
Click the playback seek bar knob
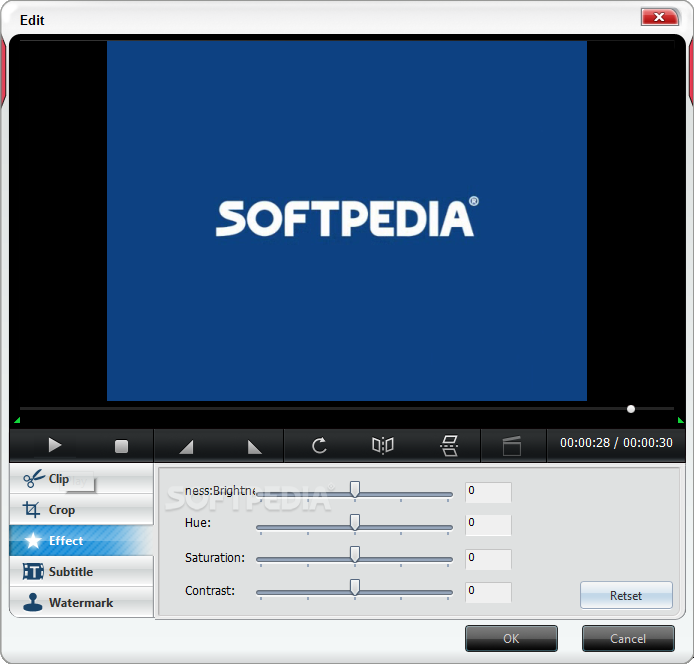tap(631, 409)
